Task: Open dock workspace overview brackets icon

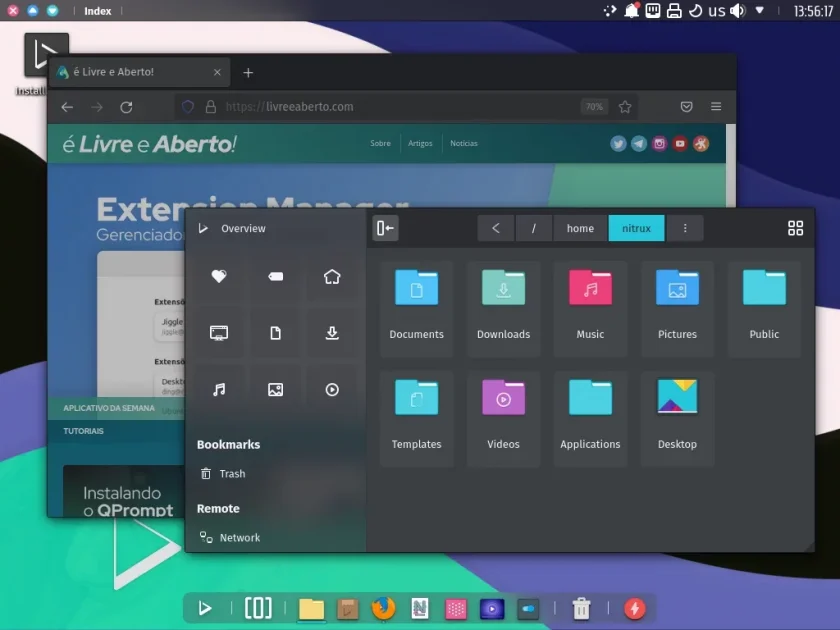Action: pos(258,608)
